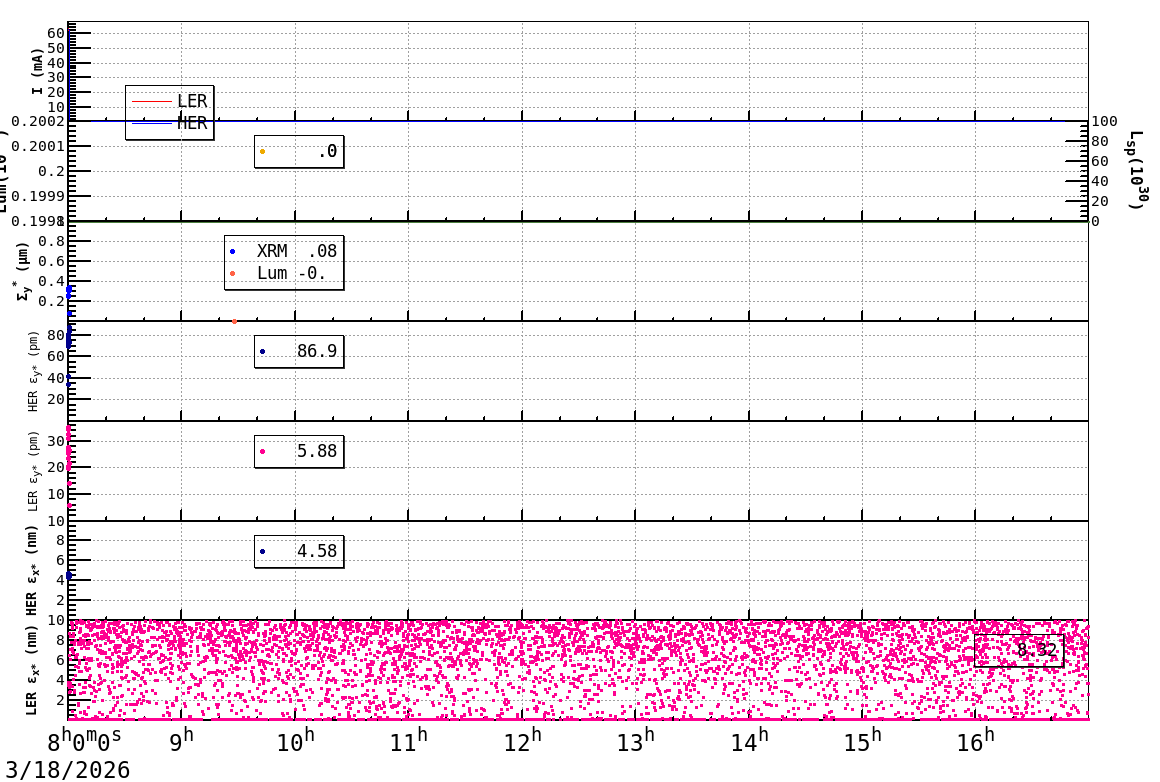Click the 86.9 value box
The width and height of the screenshot is (1160, 782).
pos(299,351)
